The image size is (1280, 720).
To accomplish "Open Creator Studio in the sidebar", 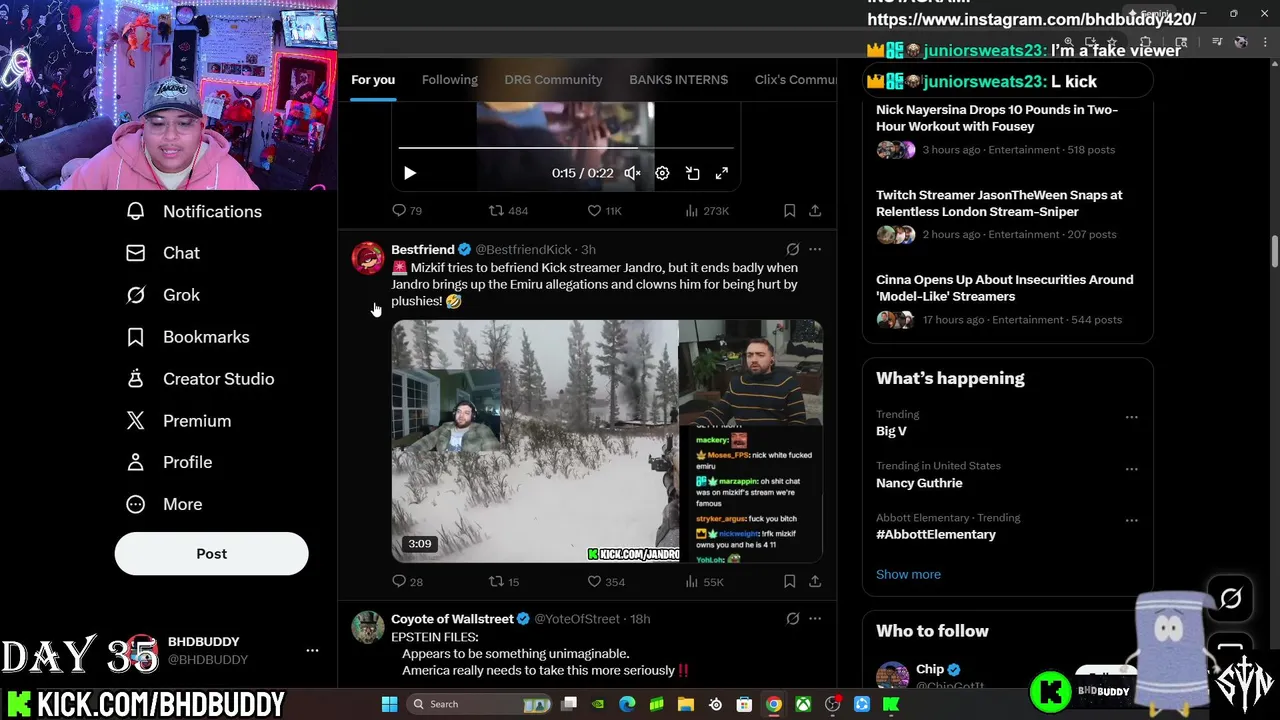I will tap(200, 379).
